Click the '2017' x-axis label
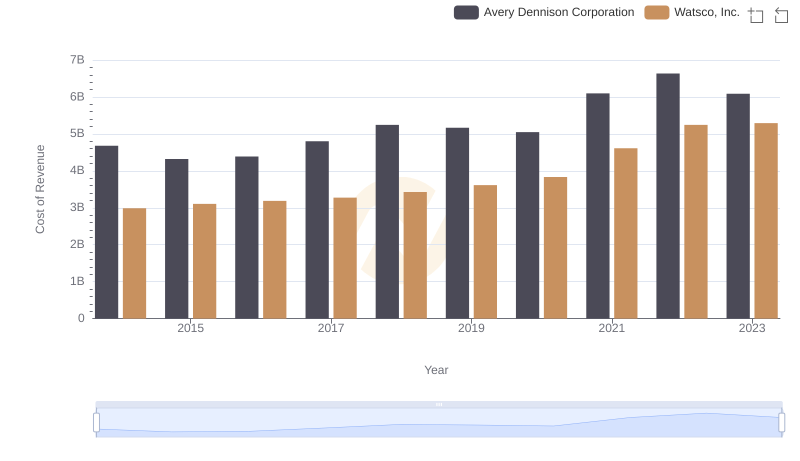 [x=331, y=328]
